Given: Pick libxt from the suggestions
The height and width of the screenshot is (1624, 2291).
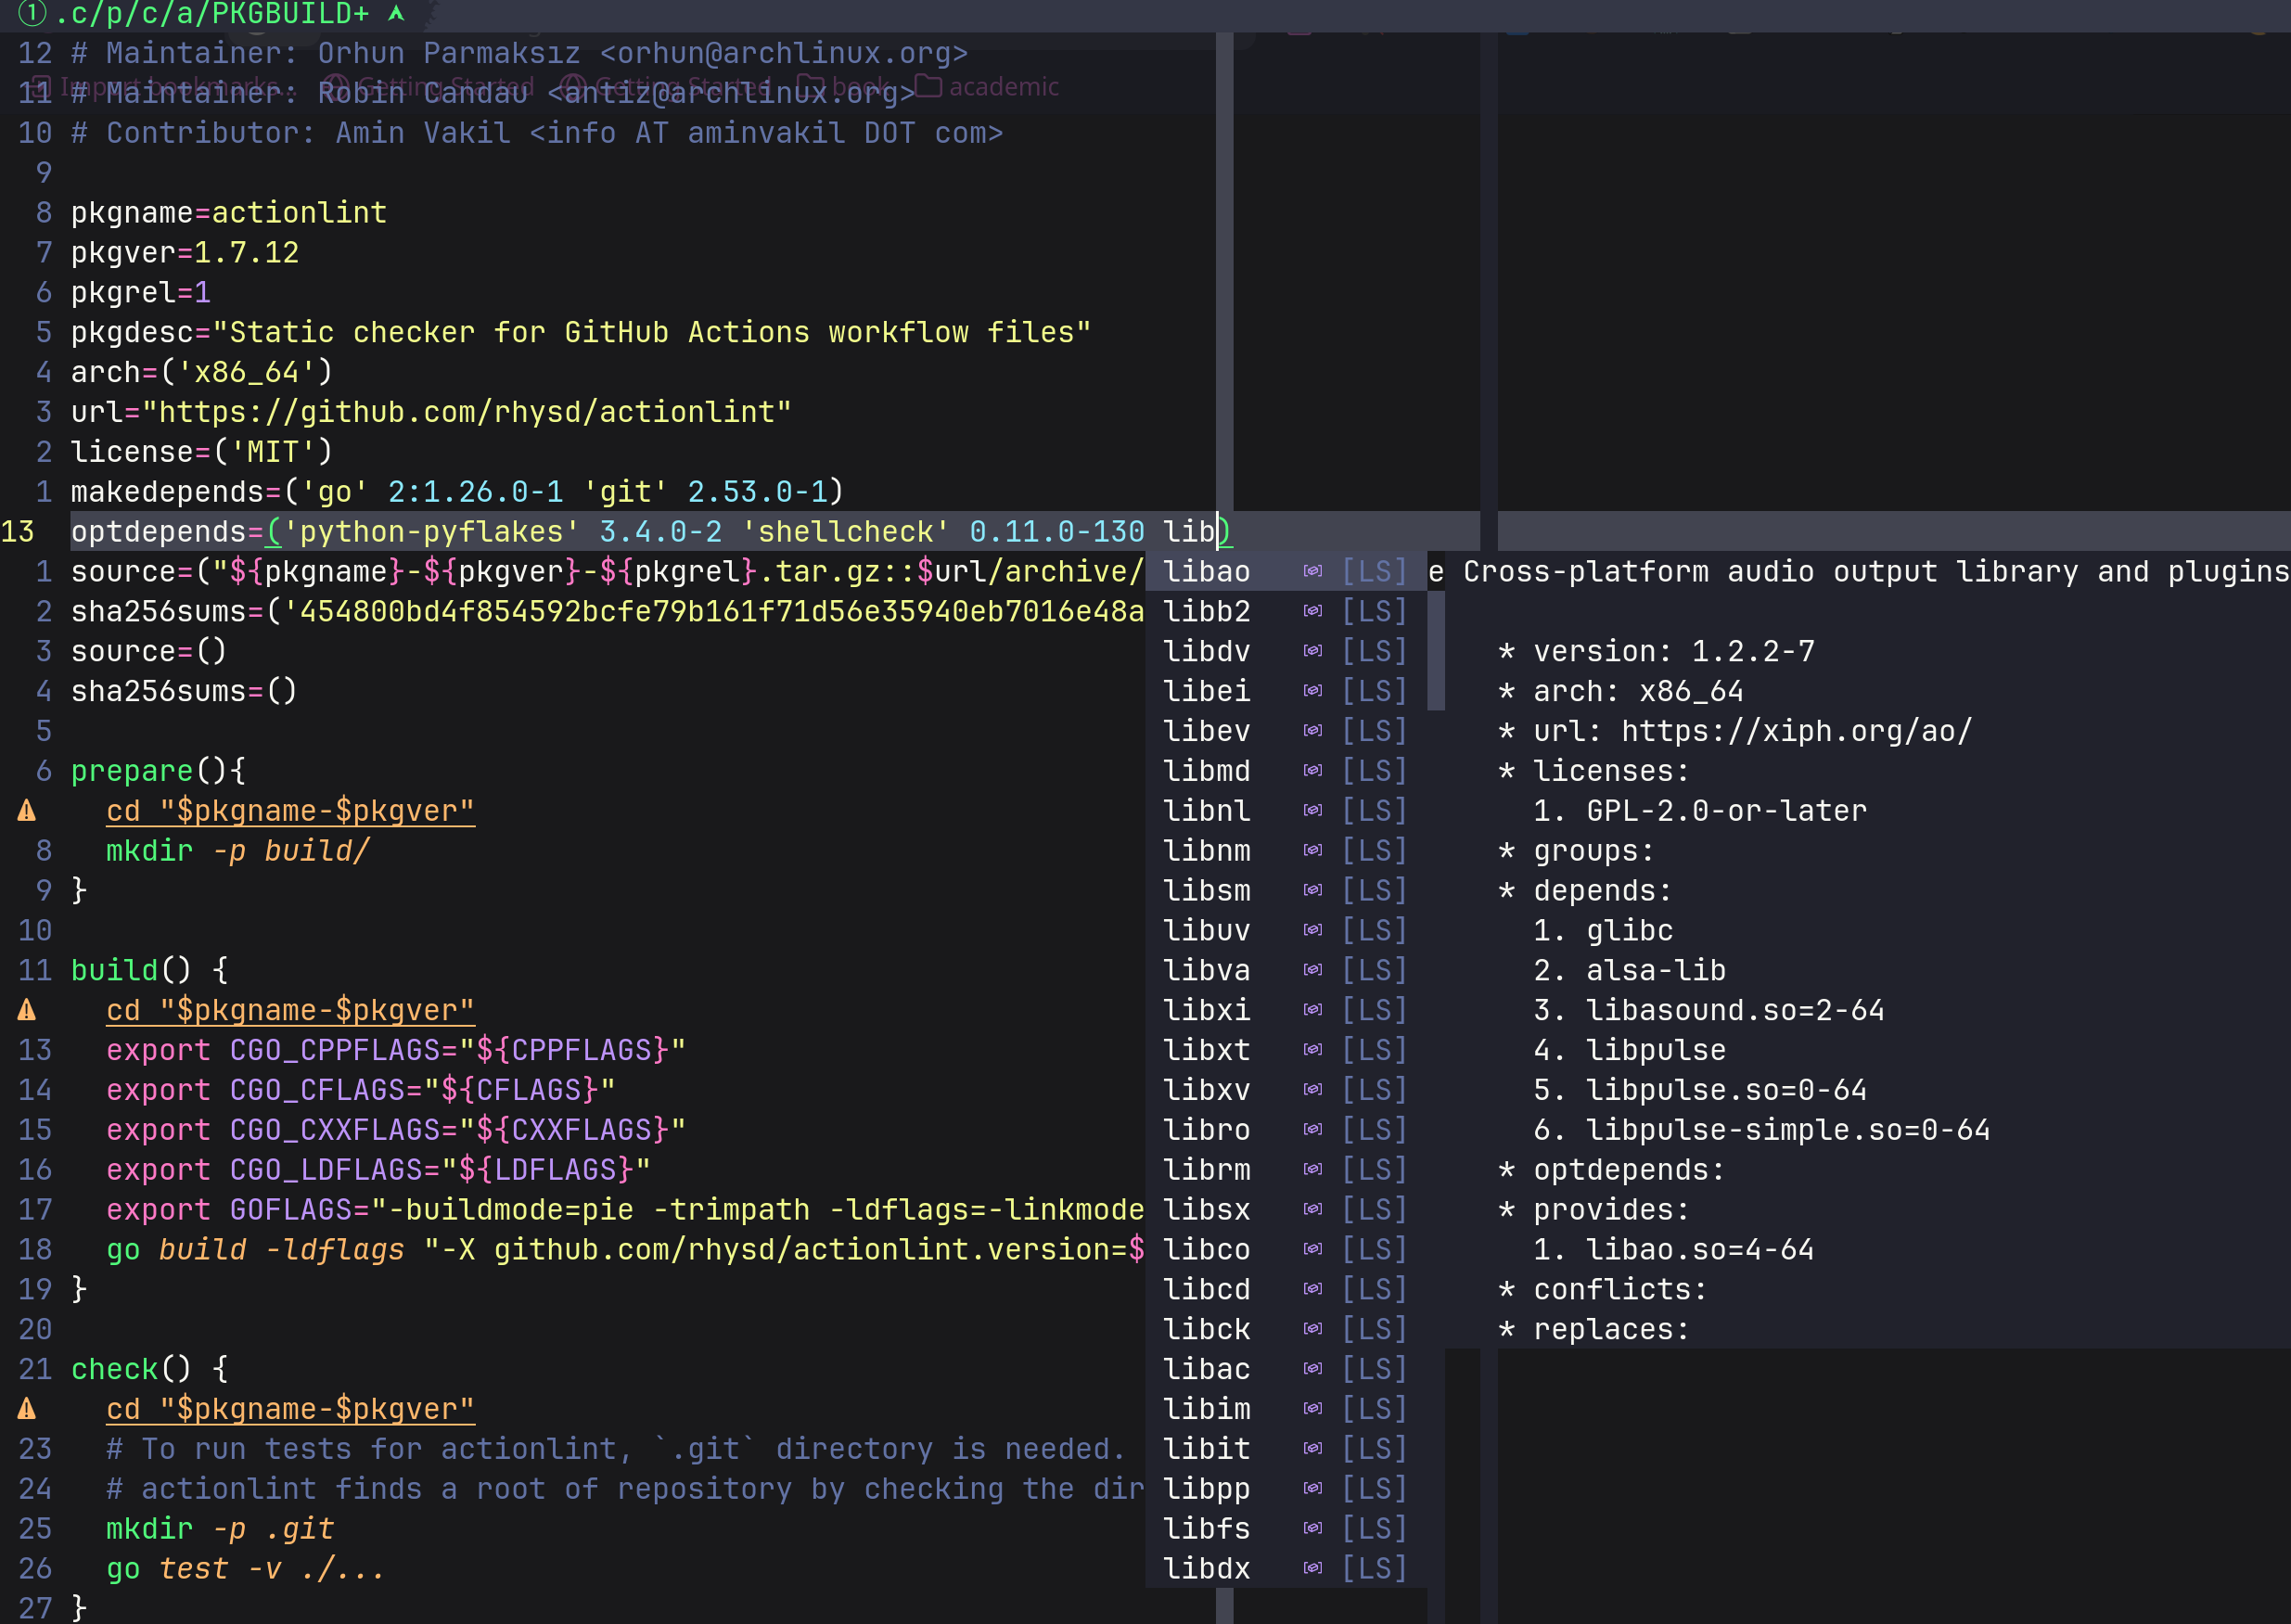Looking at the screenshot, I should click(1285, 1050).
